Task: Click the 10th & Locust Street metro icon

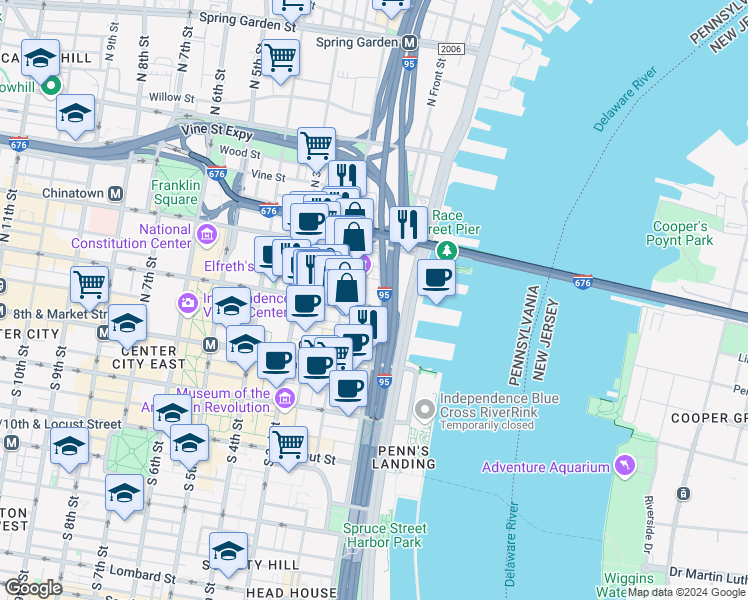Action: 11,443
